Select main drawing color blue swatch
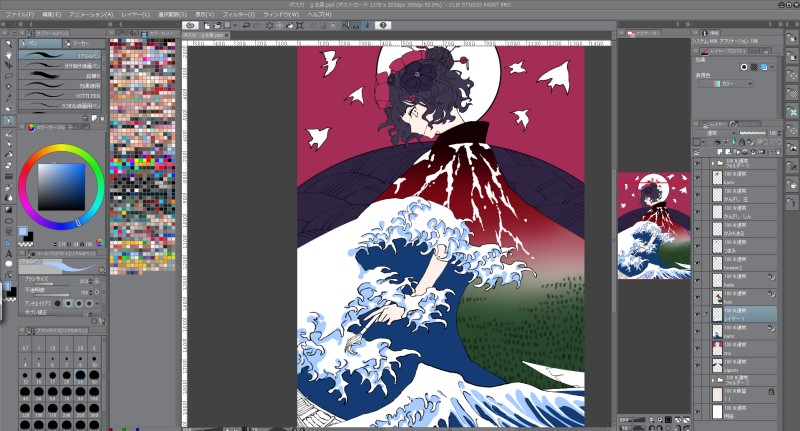This screenshot has height=431, width=800. [22, 232]
